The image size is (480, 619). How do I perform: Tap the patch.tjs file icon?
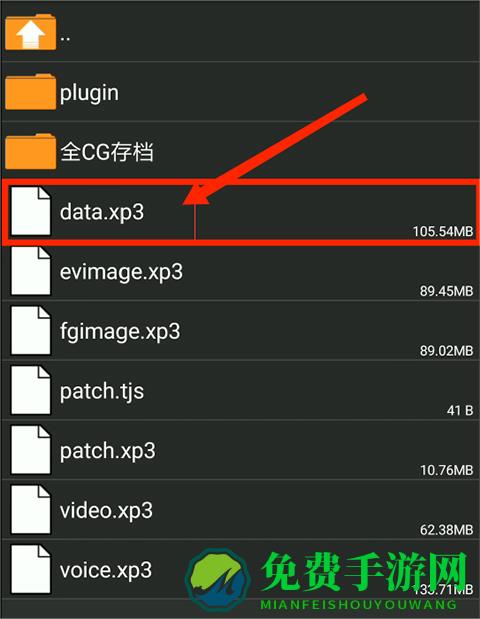(31, 390)
